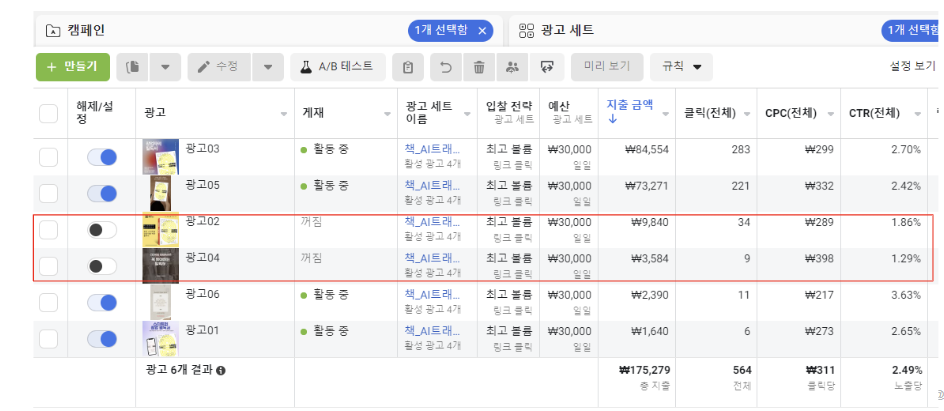Click the undo arrow icon
The height and width of the screenshot is (411, 944).
click(x=446, y=67)
